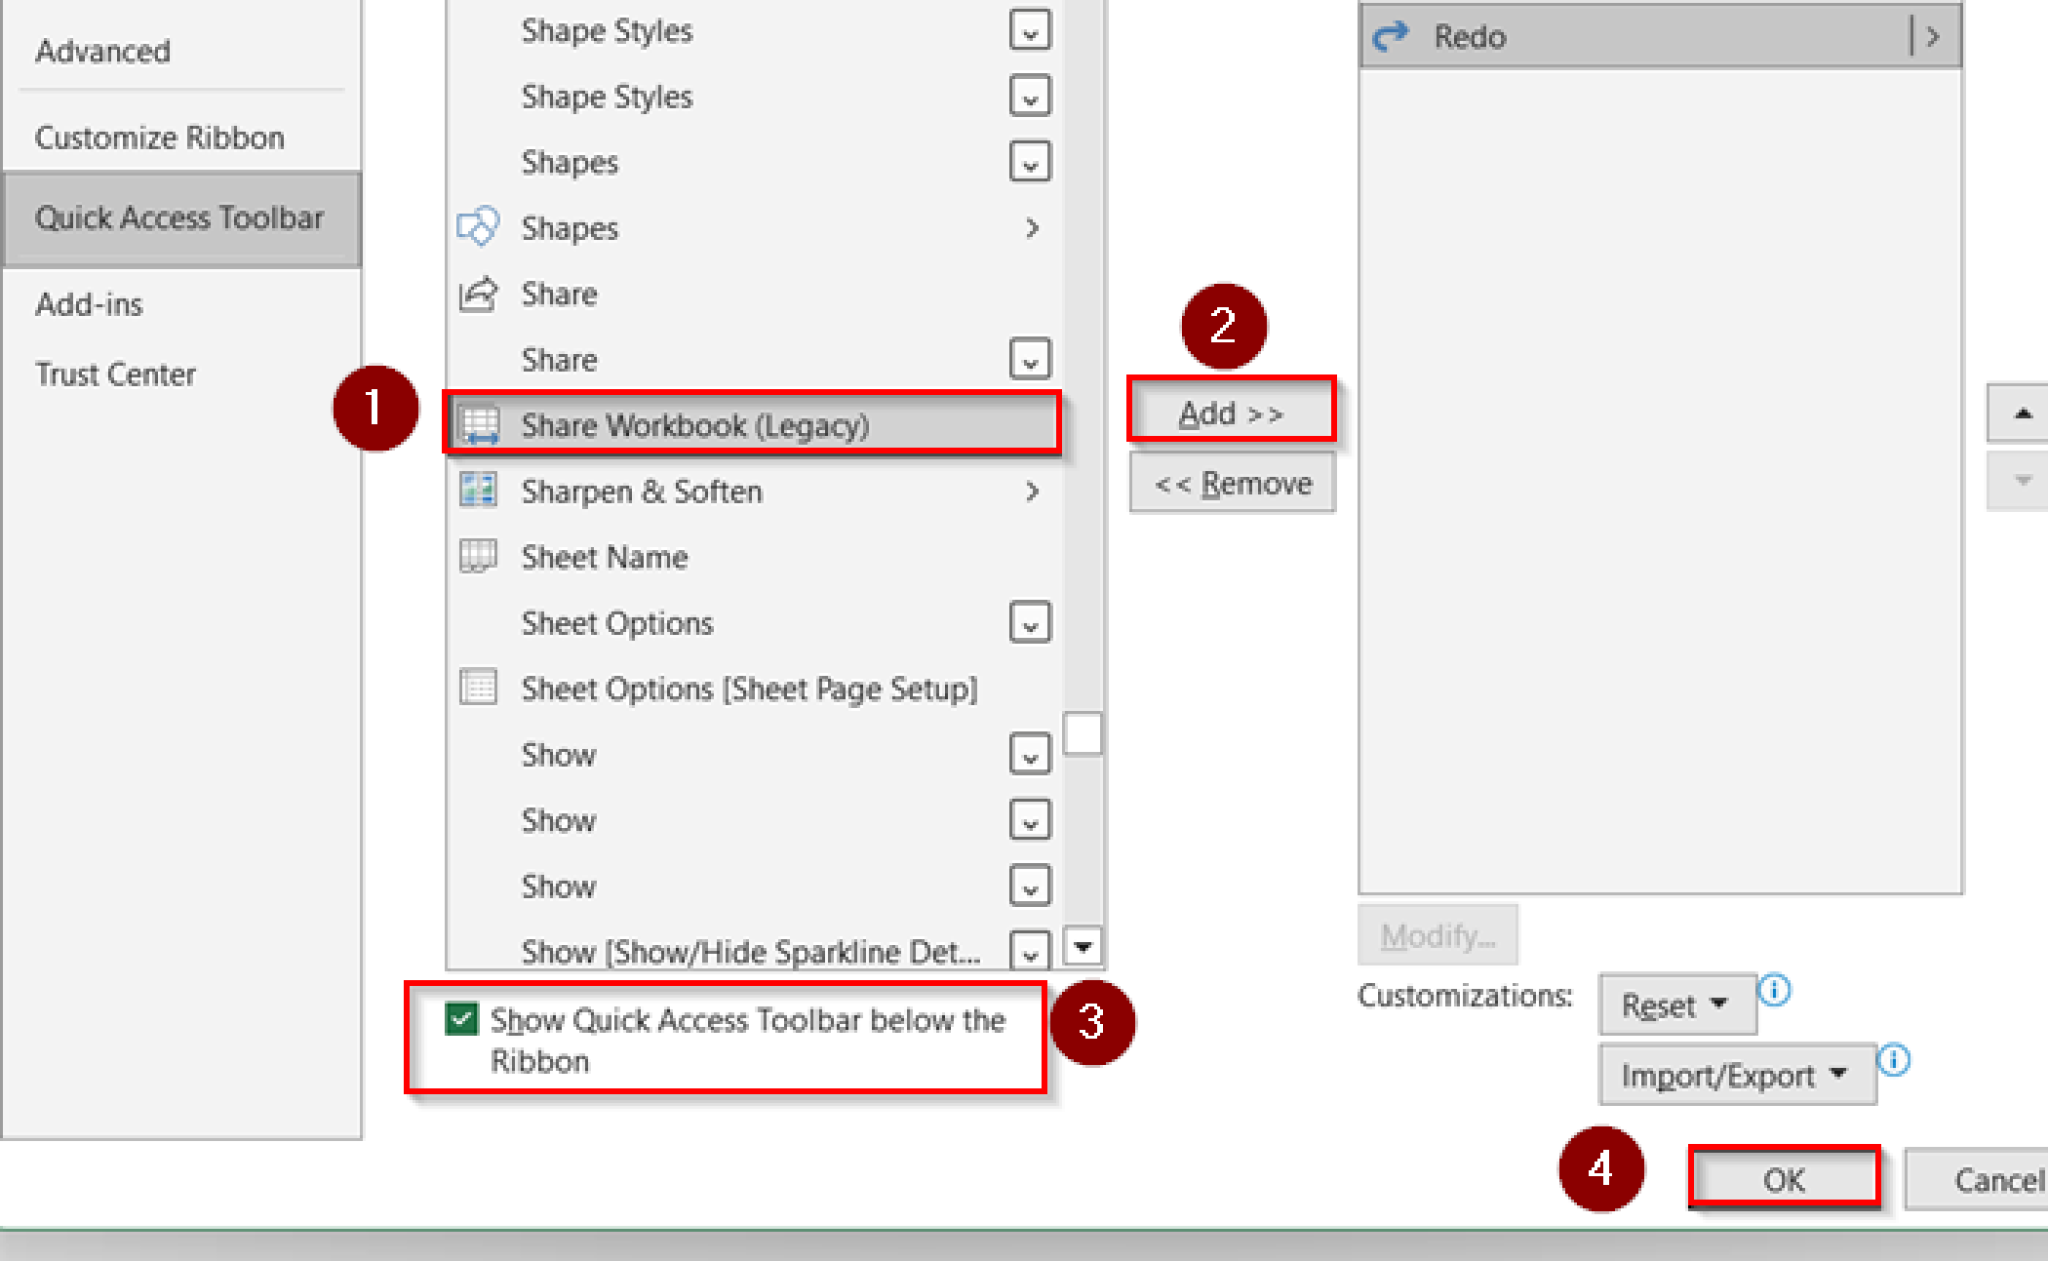This screenshot has width=2048, height=1261.
Task: Click the Add button
Action: pos(1231,412)
